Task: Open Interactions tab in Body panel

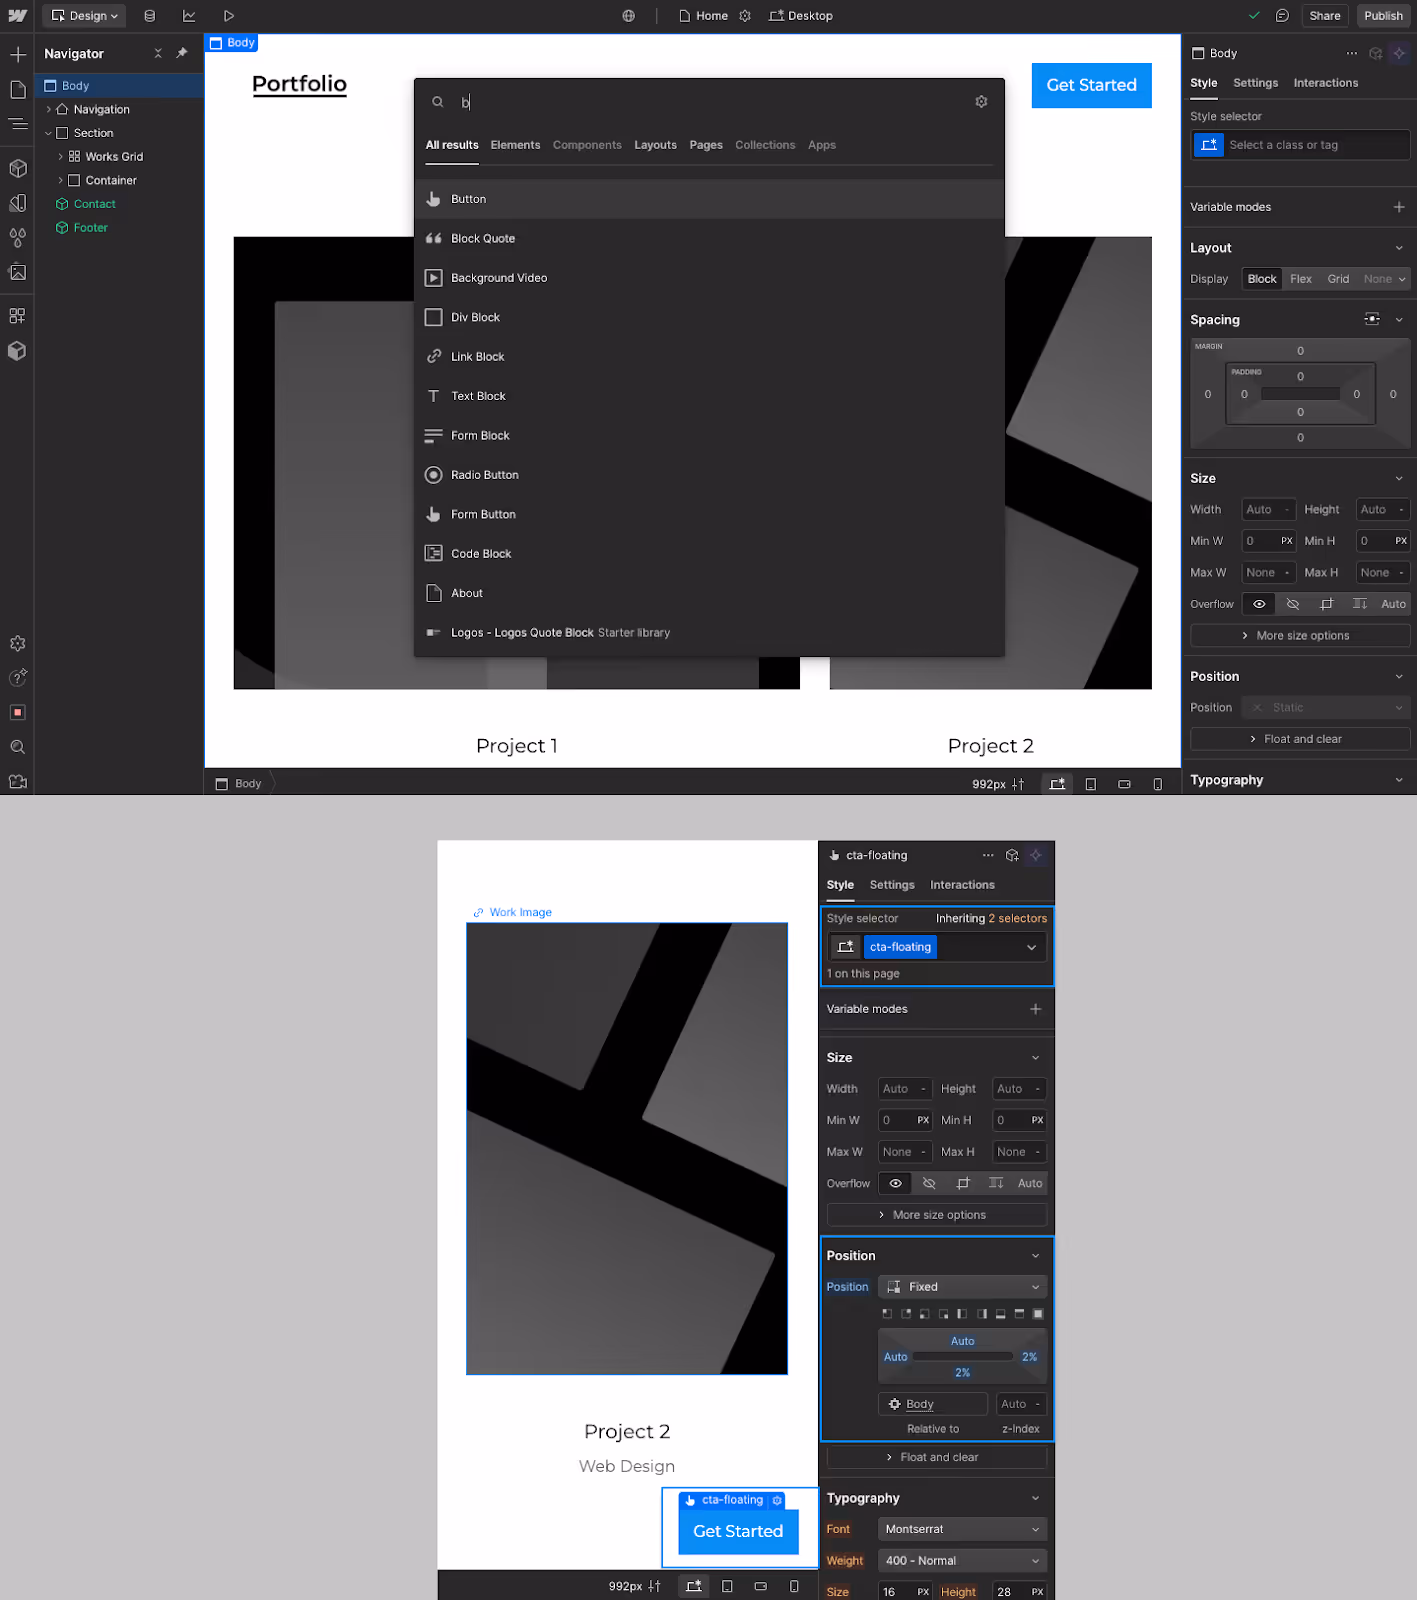Action: [1325, 83]
